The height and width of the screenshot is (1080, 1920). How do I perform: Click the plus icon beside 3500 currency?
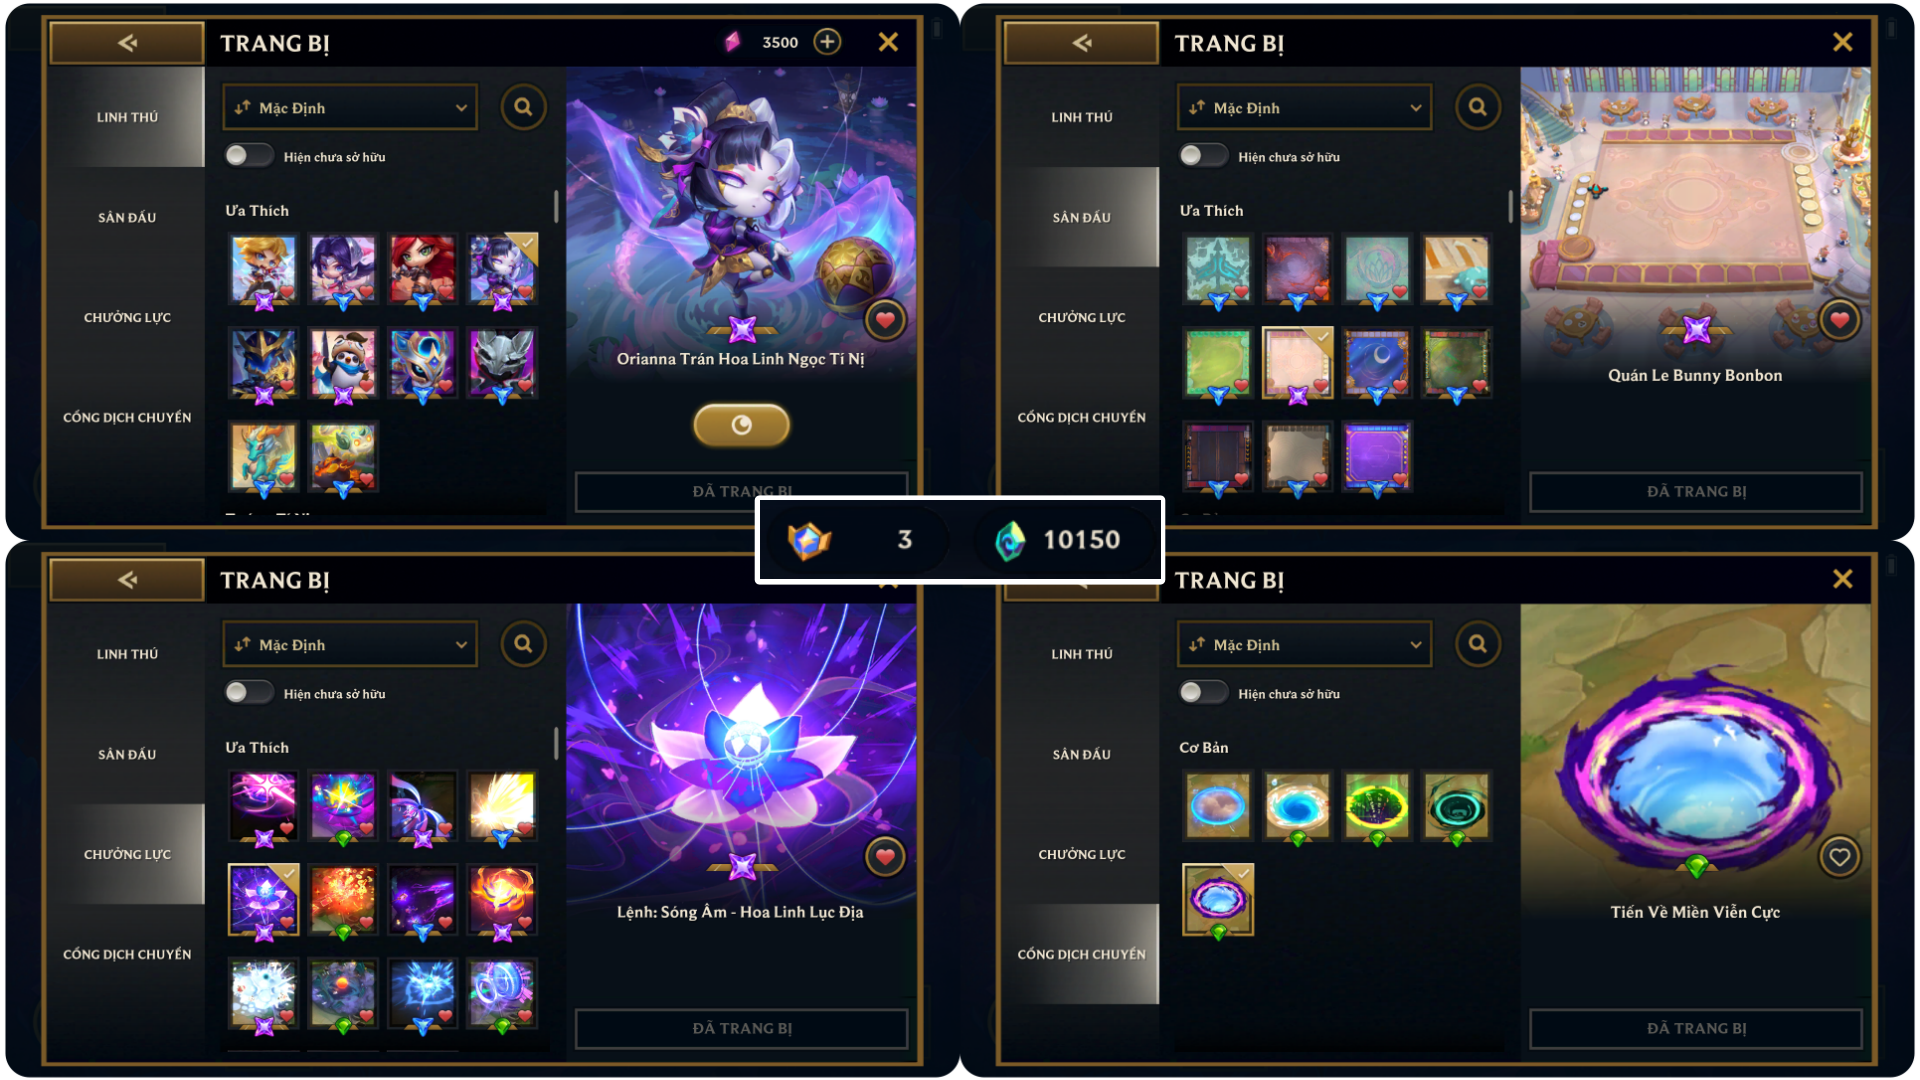click(827, 42)
